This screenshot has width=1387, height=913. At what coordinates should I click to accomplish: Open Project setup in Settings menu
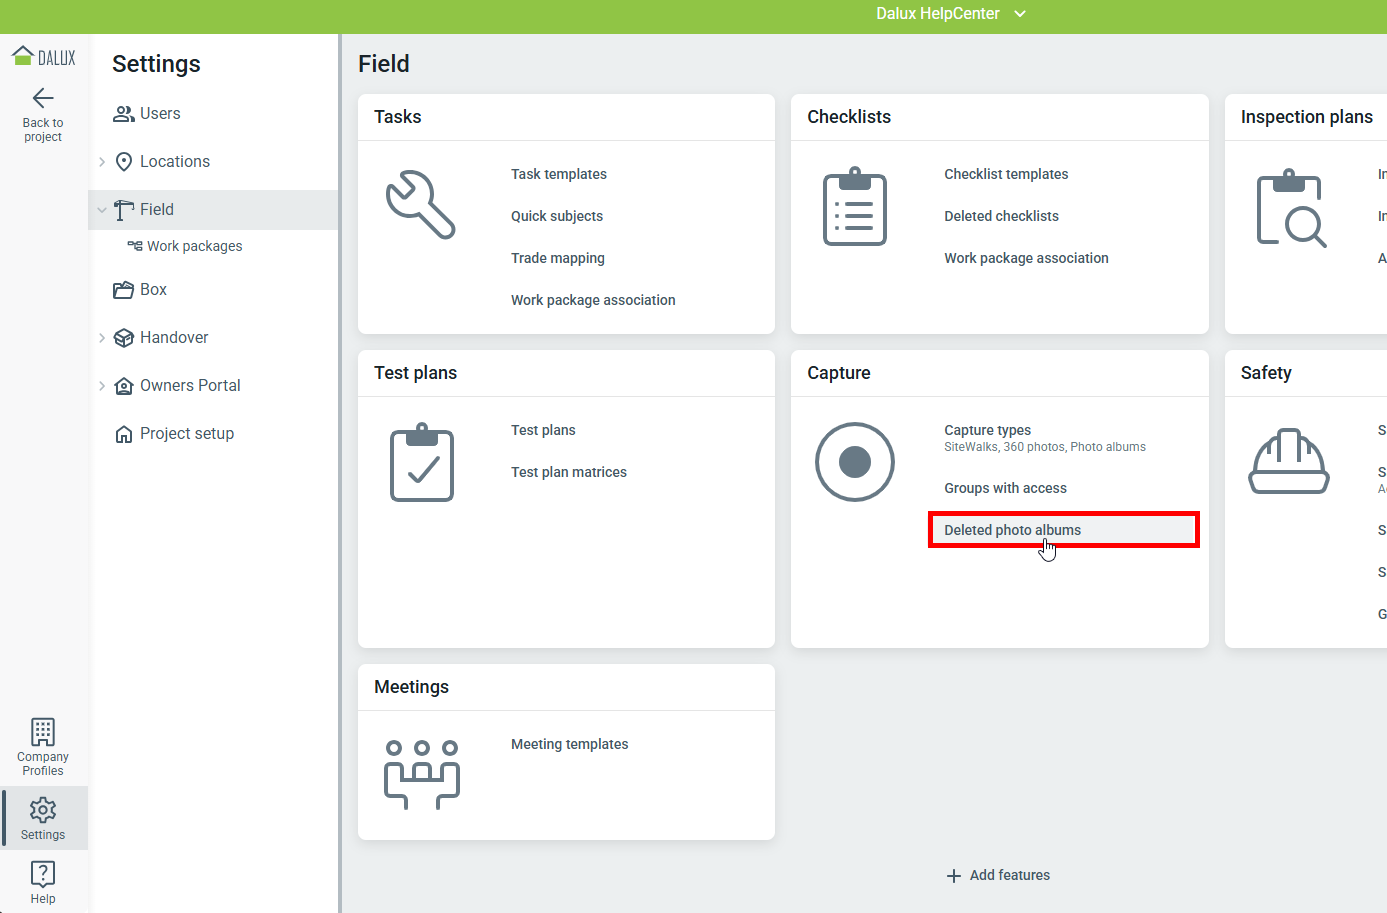pyautogui.click(x=186, y=434)
